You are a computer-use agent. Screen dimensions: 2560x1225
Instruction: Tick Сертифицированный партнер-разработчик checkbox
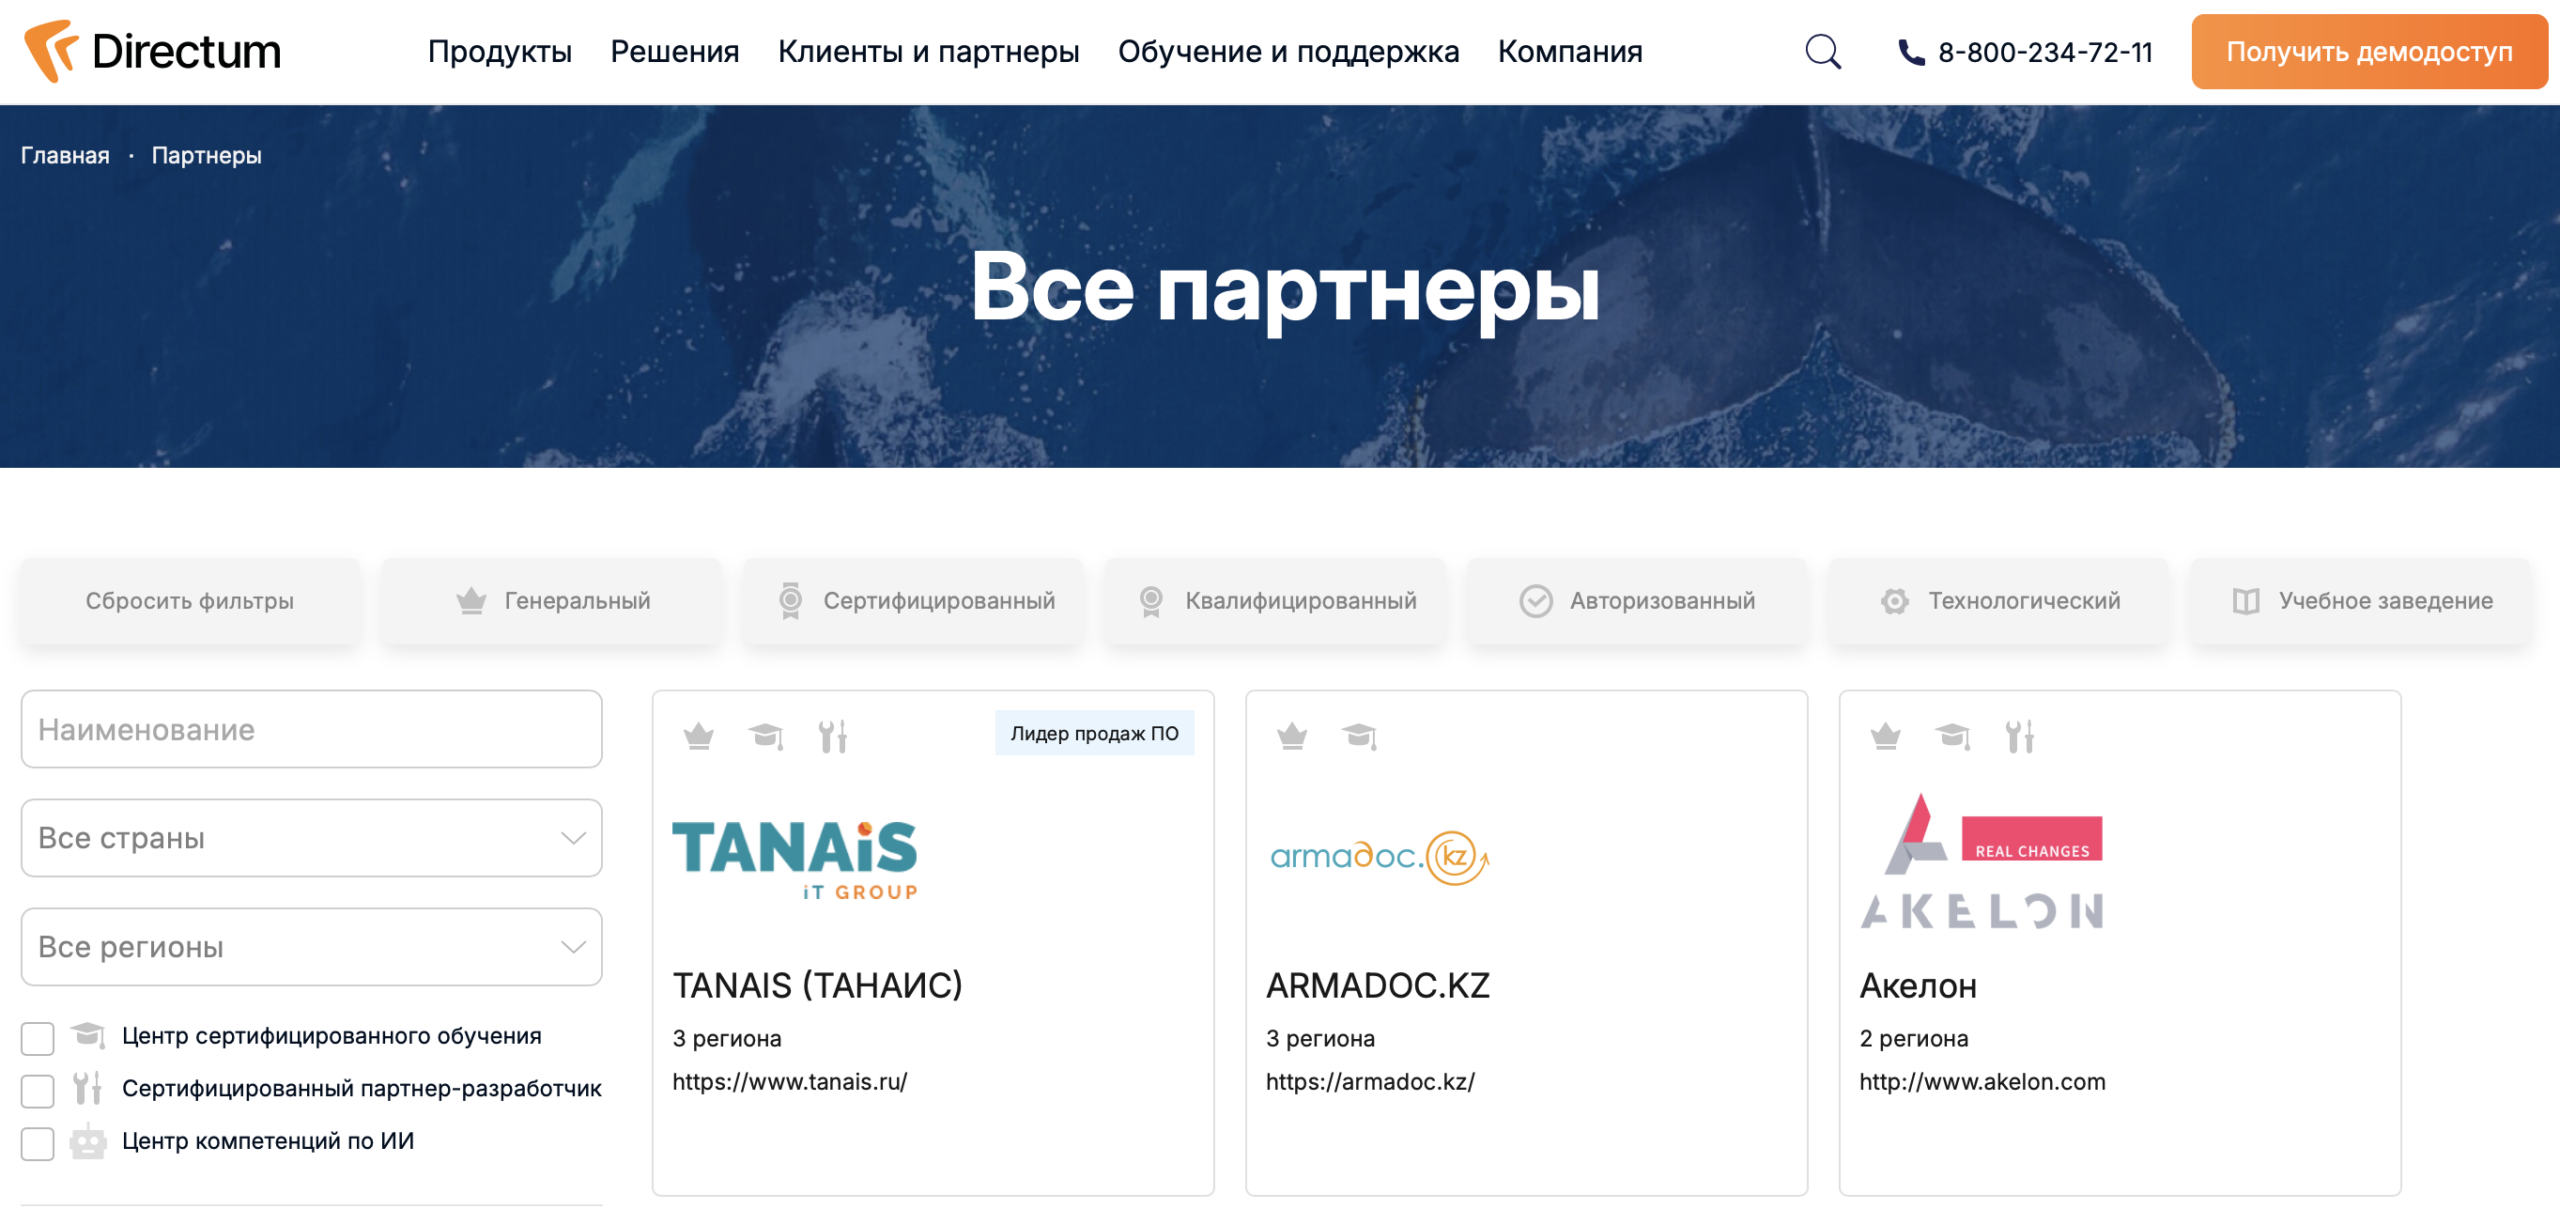click(x=38, y=1091)
